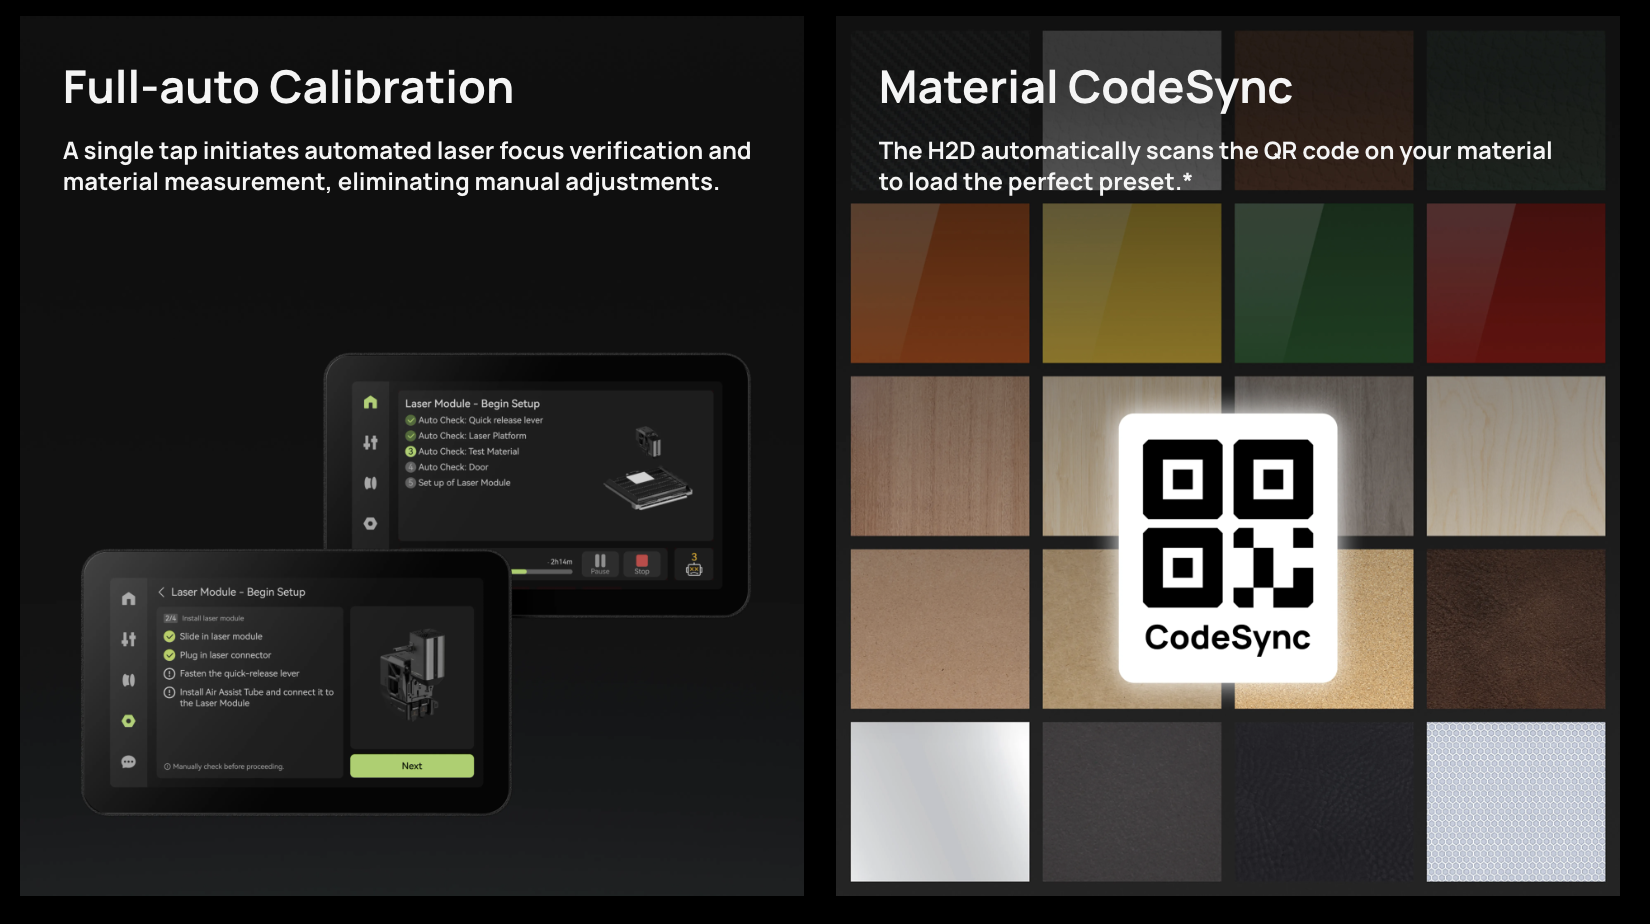Pause the job on the upper touchscreen
The height and width of the screenshot is (924, 1650).
coord(600,564)
